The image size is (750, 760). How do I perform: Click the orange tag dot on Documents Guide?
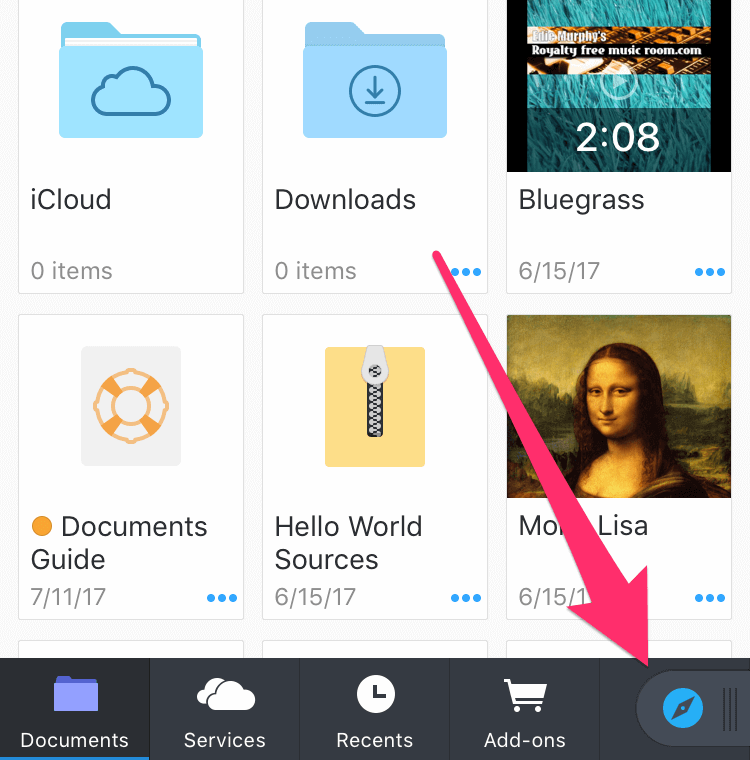pos(42,526)
